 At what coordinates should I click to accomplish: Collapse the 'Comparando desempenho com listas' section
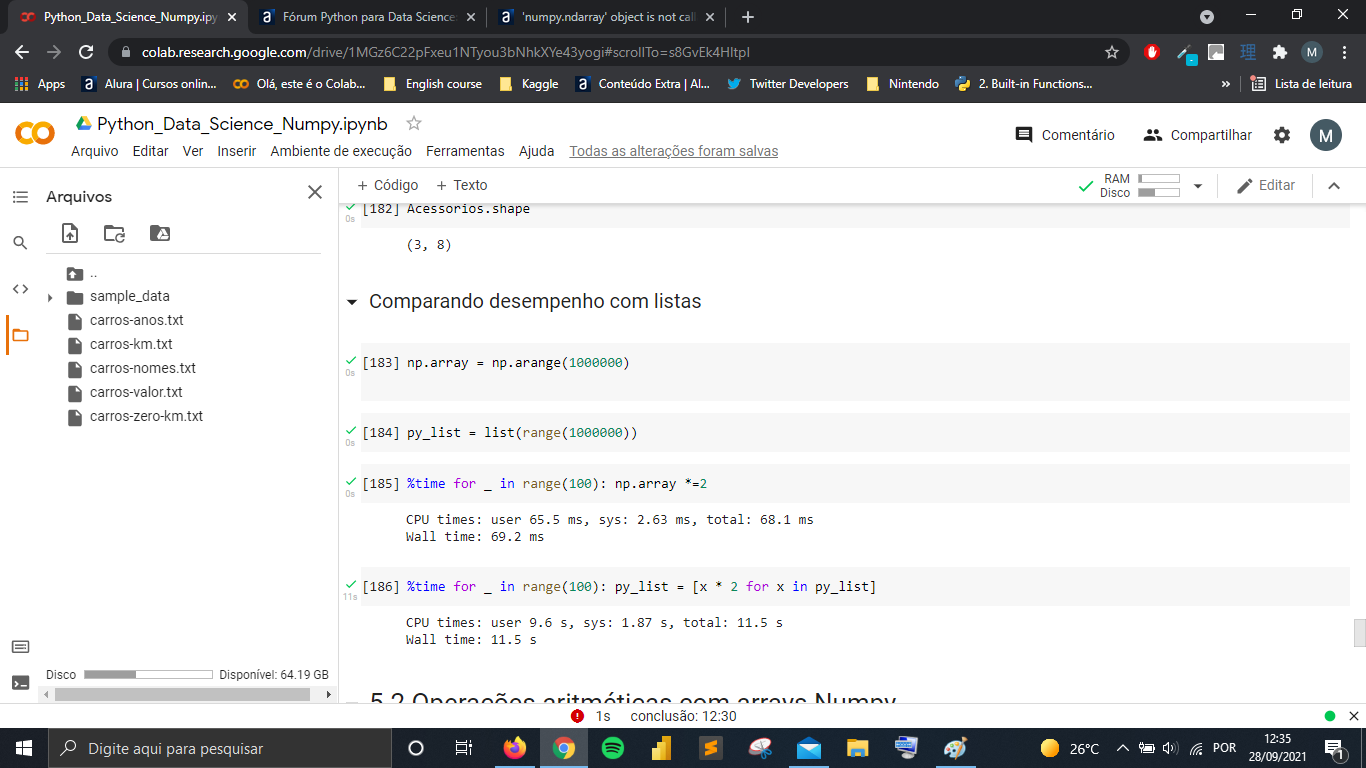351,302
